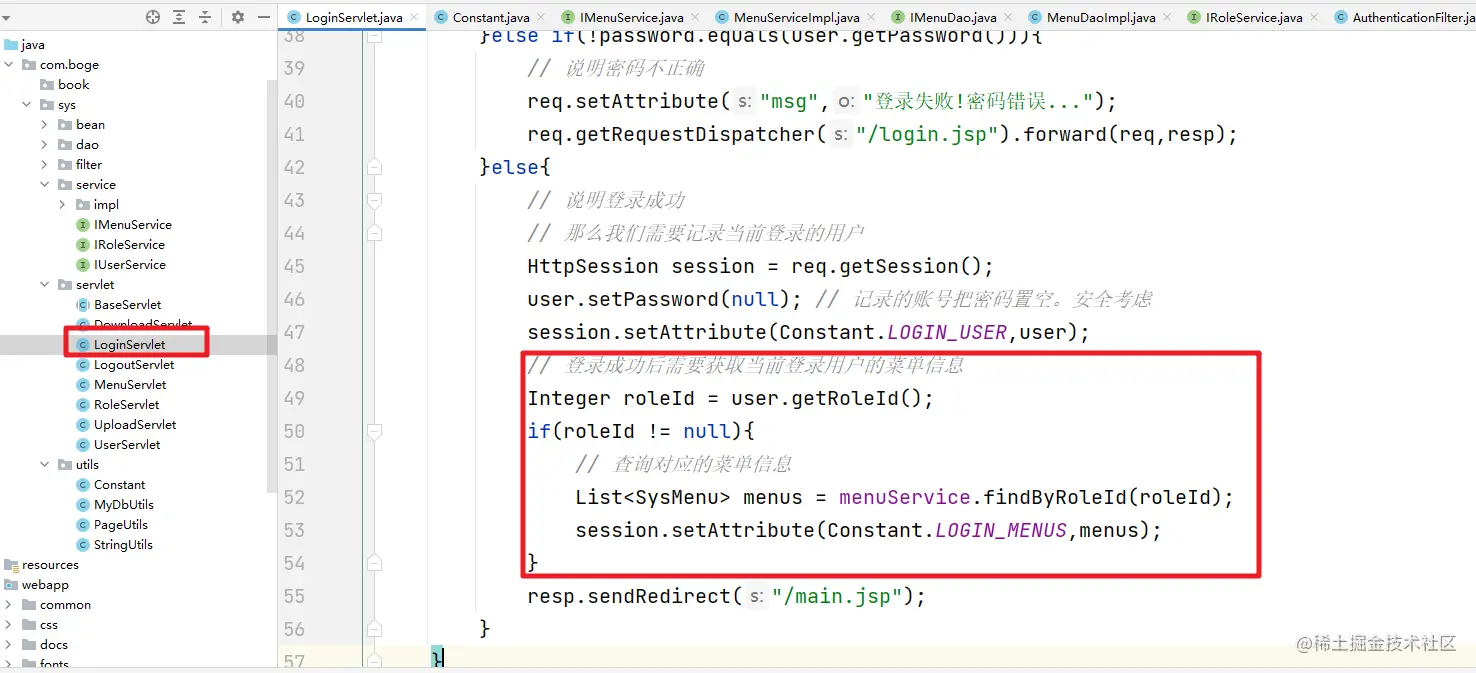Screen dimensions: 1476x673
Task: Close the MenuServiceImpl.java tab
Action: coord(871,18)
